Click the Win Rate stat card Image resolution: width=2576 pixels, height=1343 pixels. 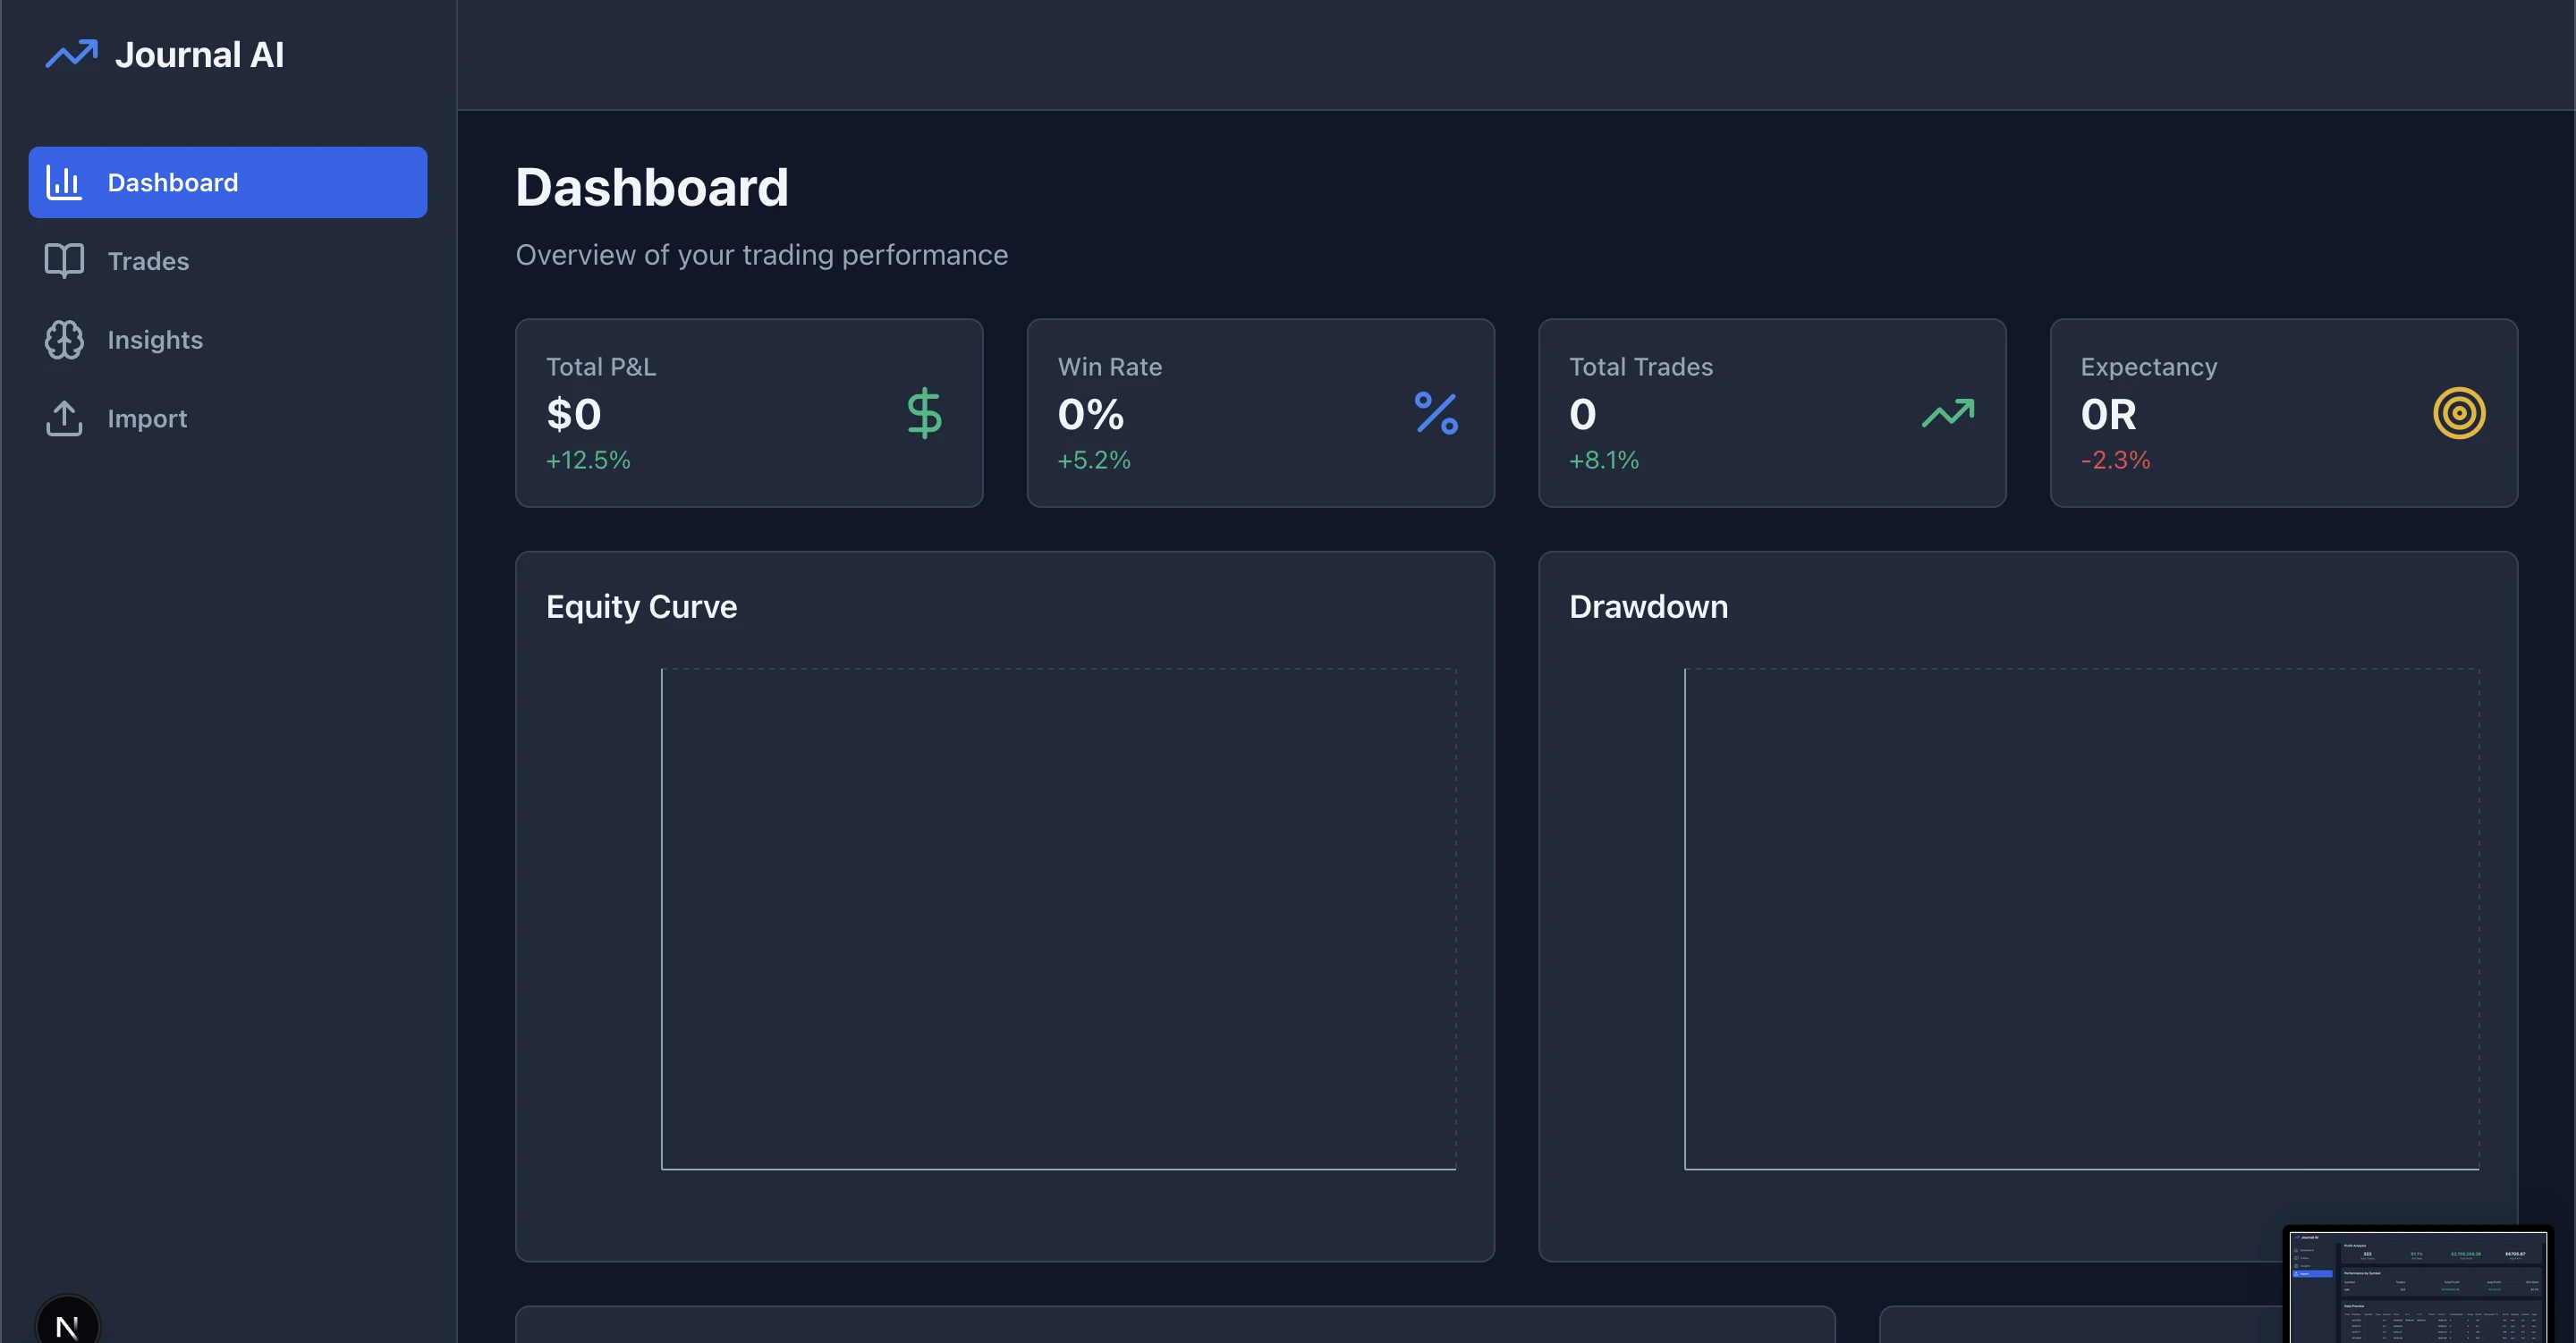coord(1259,412)
